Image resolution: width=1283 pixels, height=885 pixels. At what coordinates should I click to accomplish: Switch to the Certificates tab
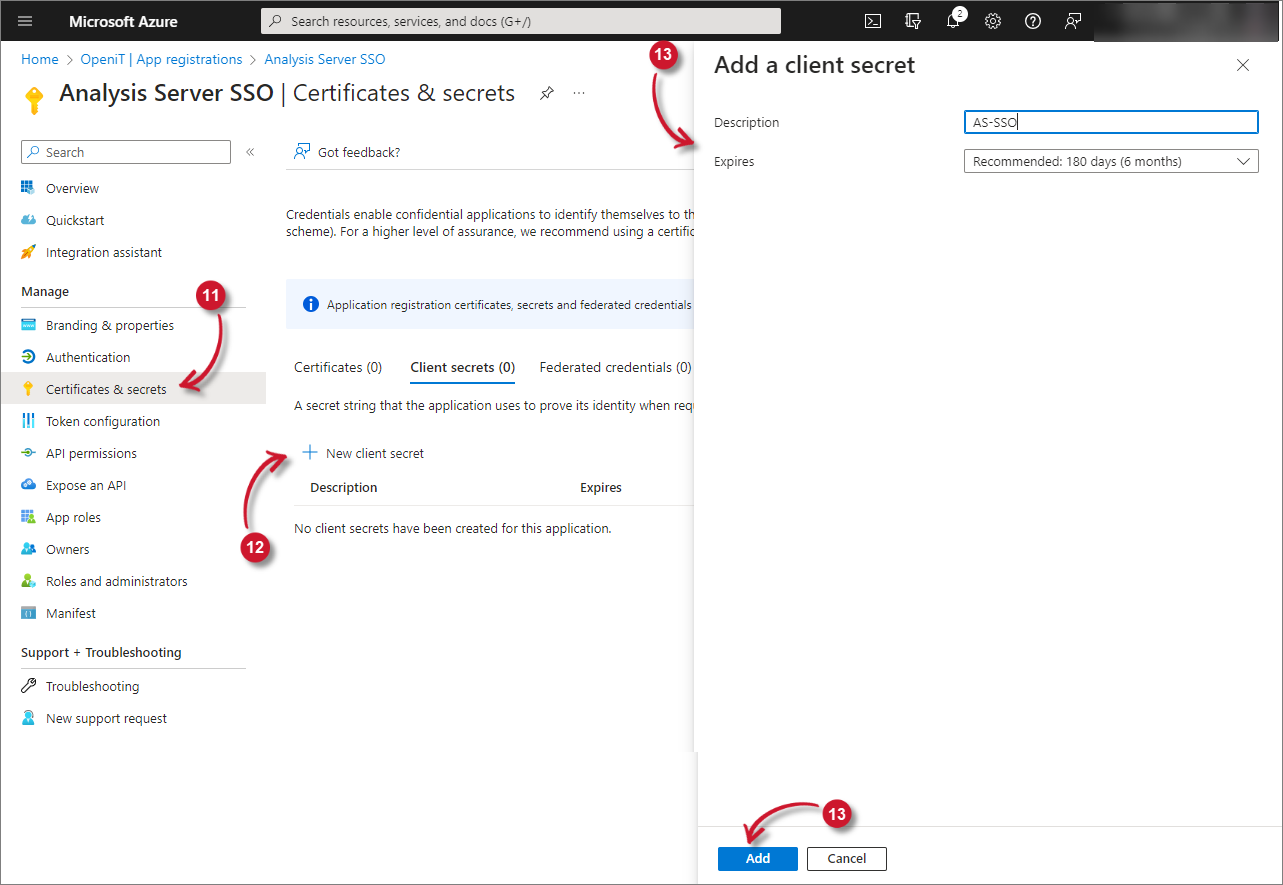click(x=337, y=367)
